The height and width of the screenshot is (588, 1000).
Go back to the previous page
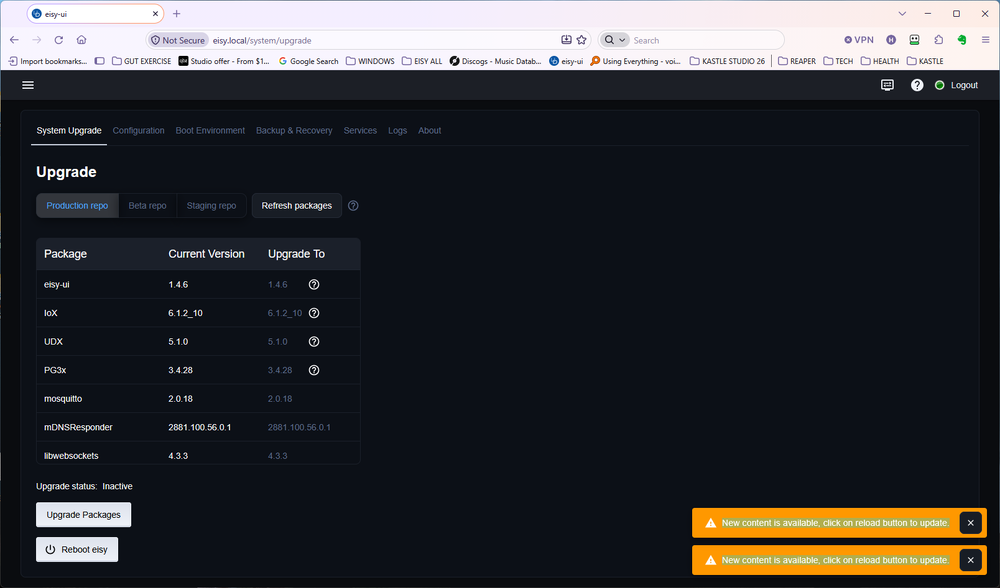click(15, 40)
